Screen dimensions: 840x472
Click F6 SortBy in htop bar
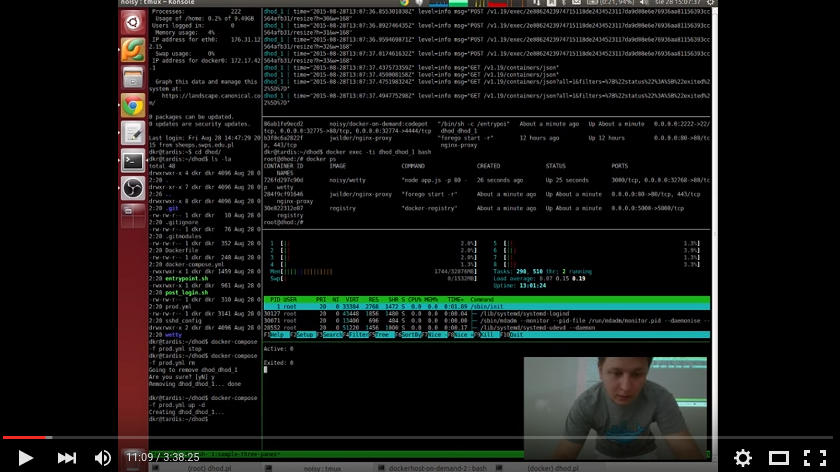[x=408, y=335]
